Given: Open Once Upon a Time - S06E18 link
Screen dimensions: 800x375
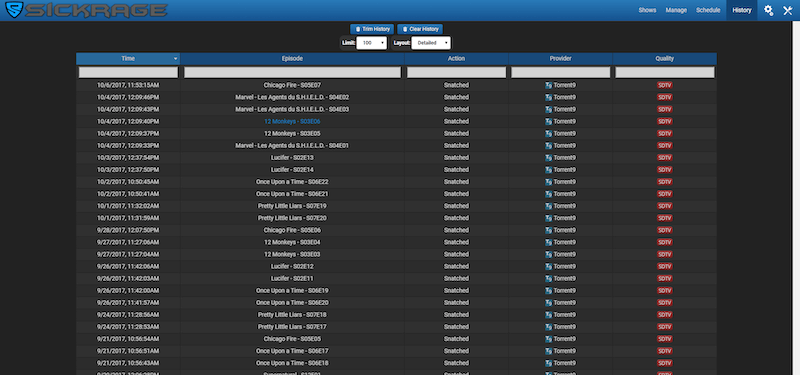Looking at the screenshot, I should pyautogui.click(x=292, y=363).
